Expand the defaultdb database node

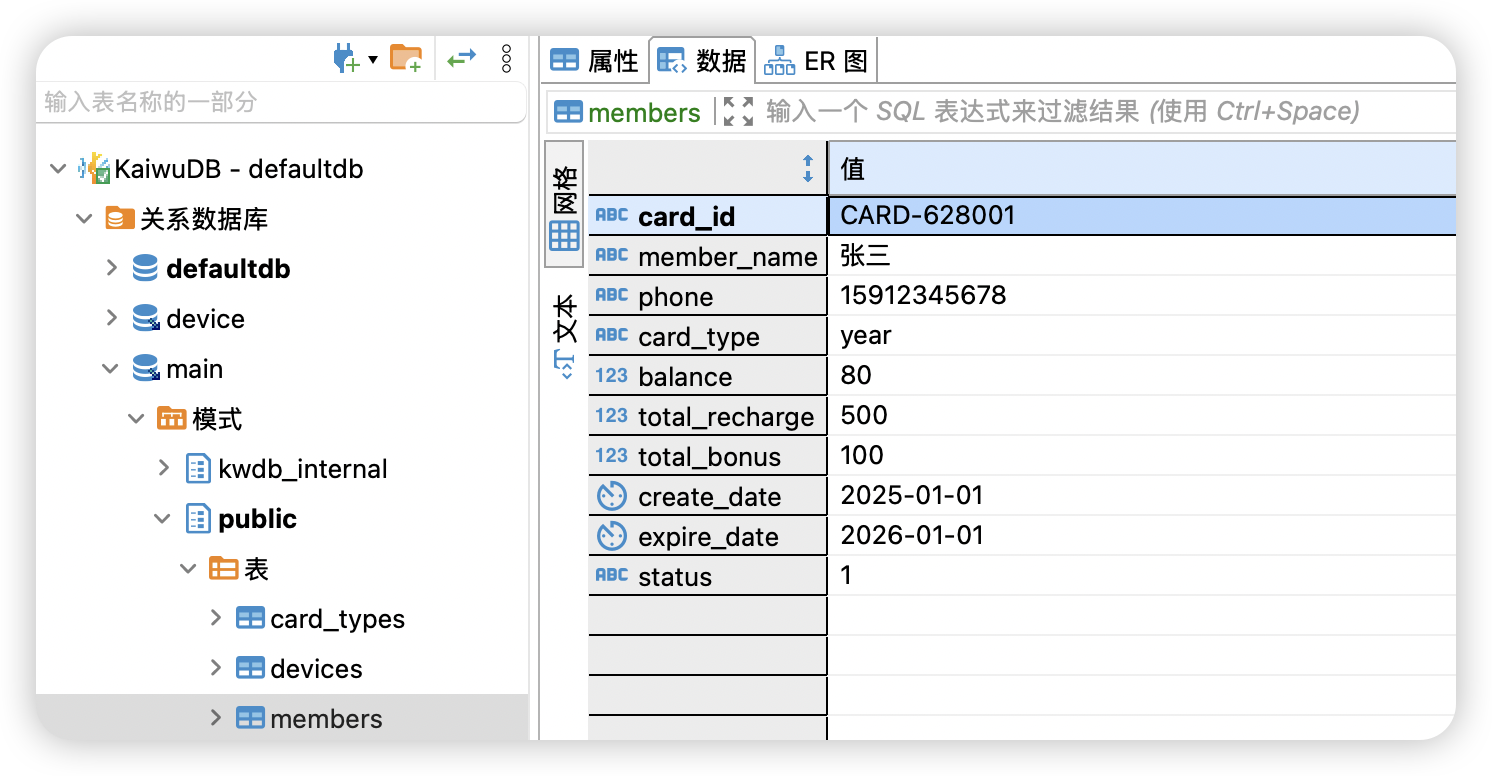(112, 268)
